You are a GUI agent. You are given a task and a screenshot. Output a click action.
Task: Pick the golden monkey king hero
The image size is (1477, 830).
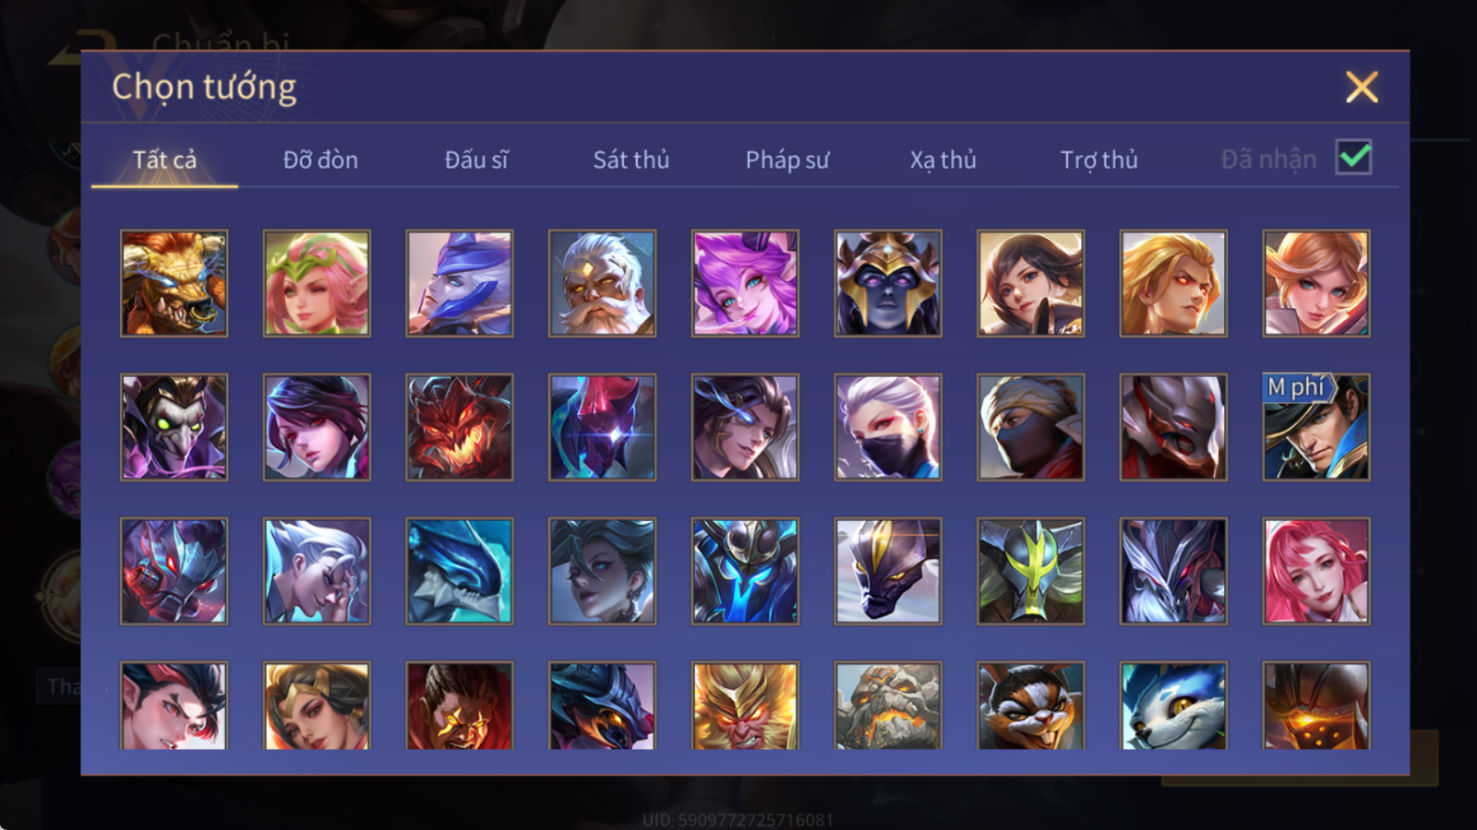pos(745,706)
